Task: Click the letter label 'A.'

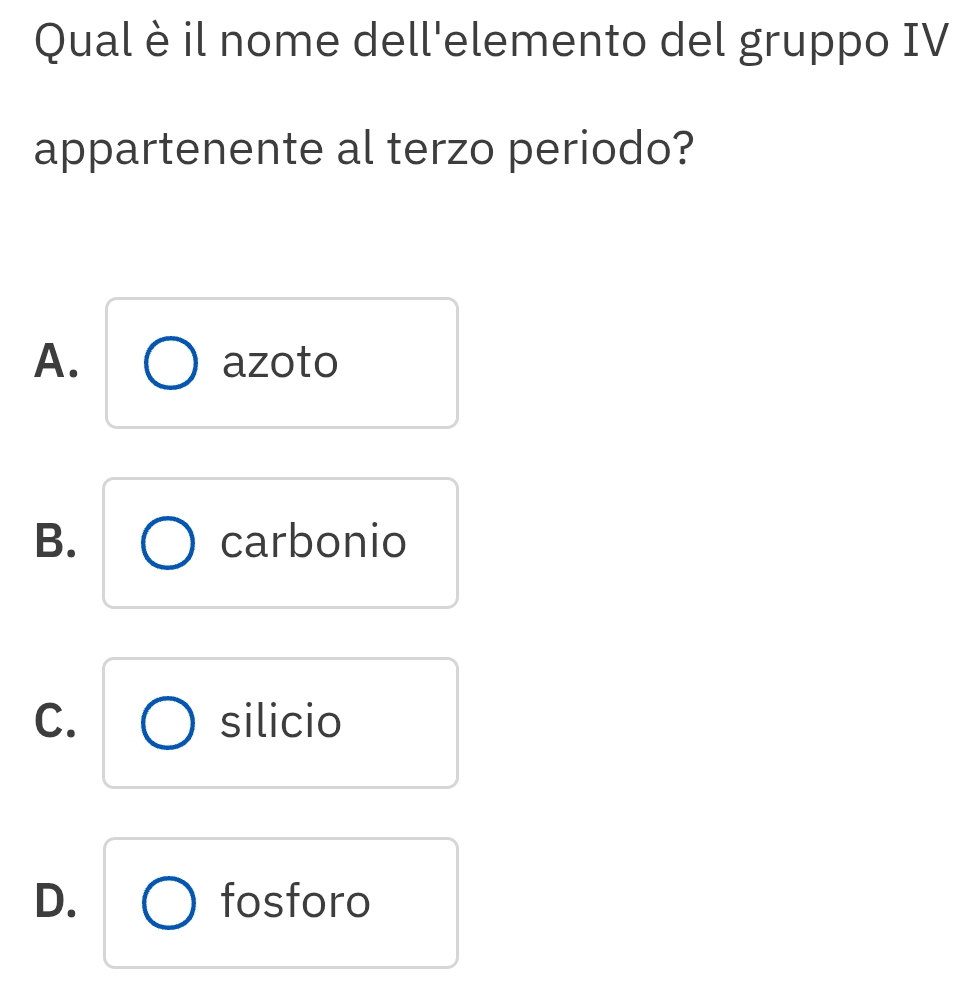Action: pyautogui.click(x=56, y=362)
